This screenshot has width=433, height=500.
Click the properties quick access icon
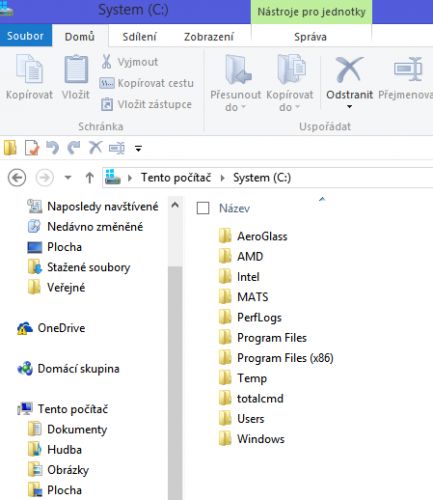(x=32, y=148)
